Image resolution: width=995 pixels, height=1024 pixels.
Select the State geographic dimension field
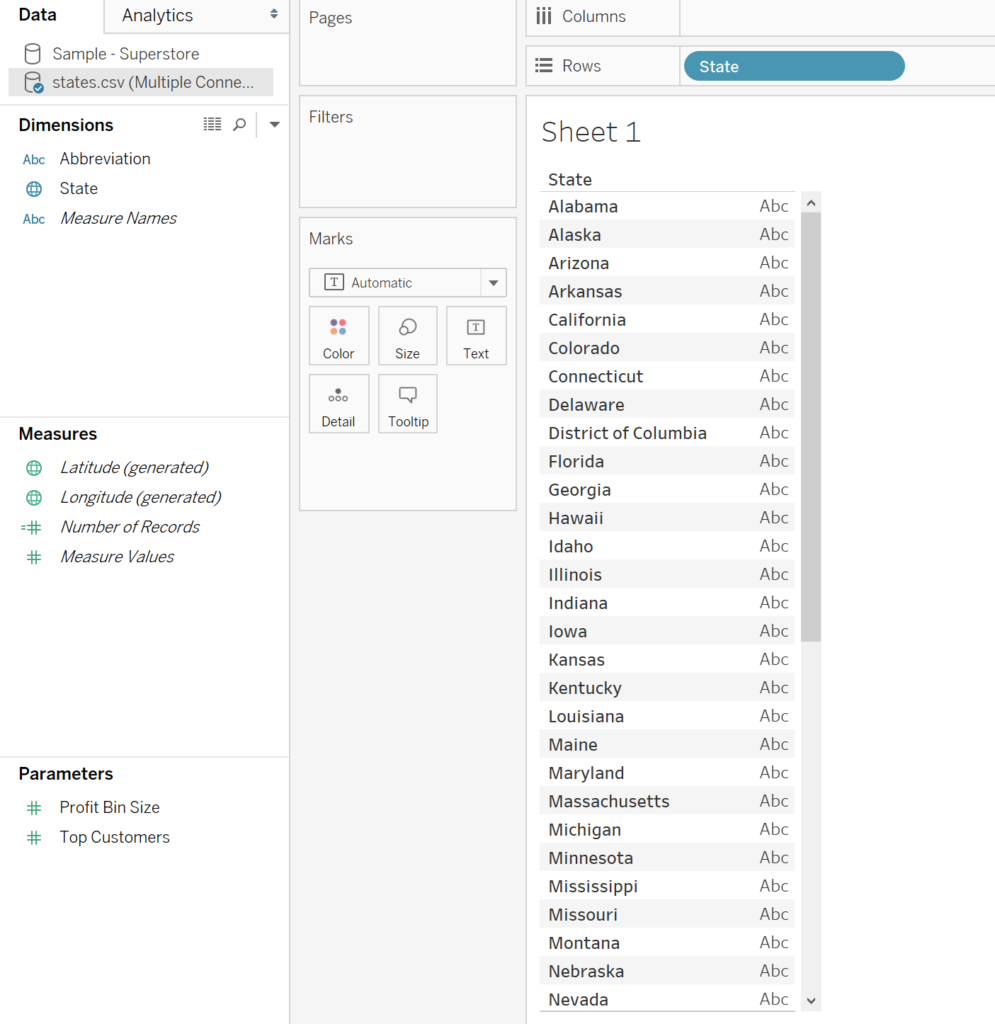tap(78, 189)
